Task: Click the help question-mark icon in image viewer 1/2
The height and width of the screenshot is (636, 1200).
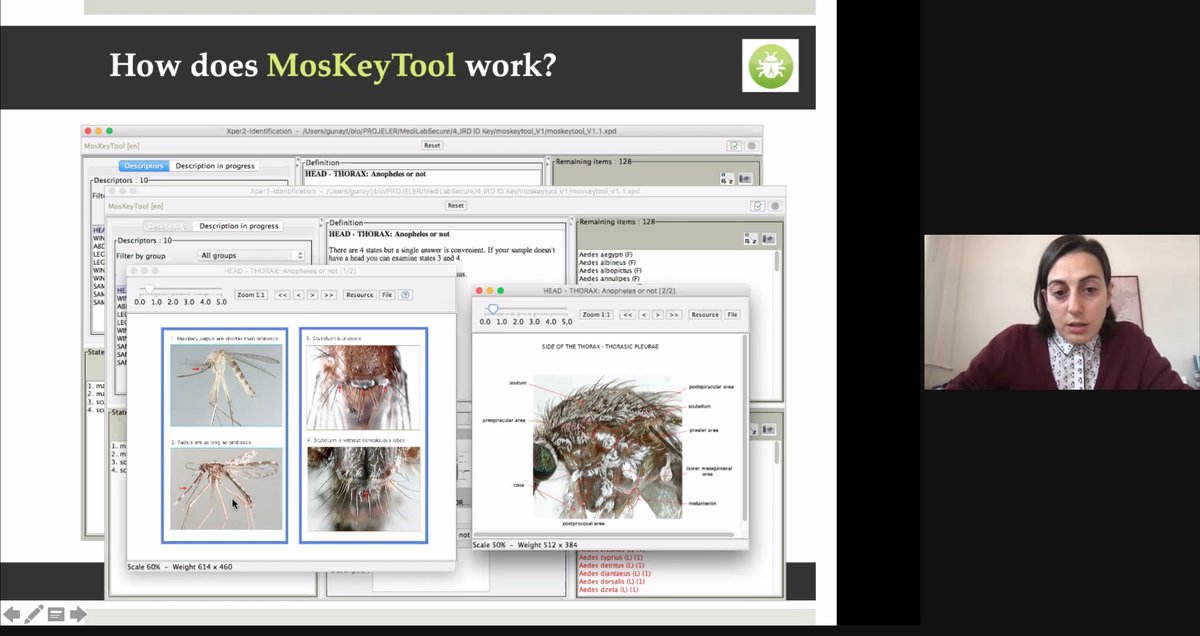Action: point(405,295)
